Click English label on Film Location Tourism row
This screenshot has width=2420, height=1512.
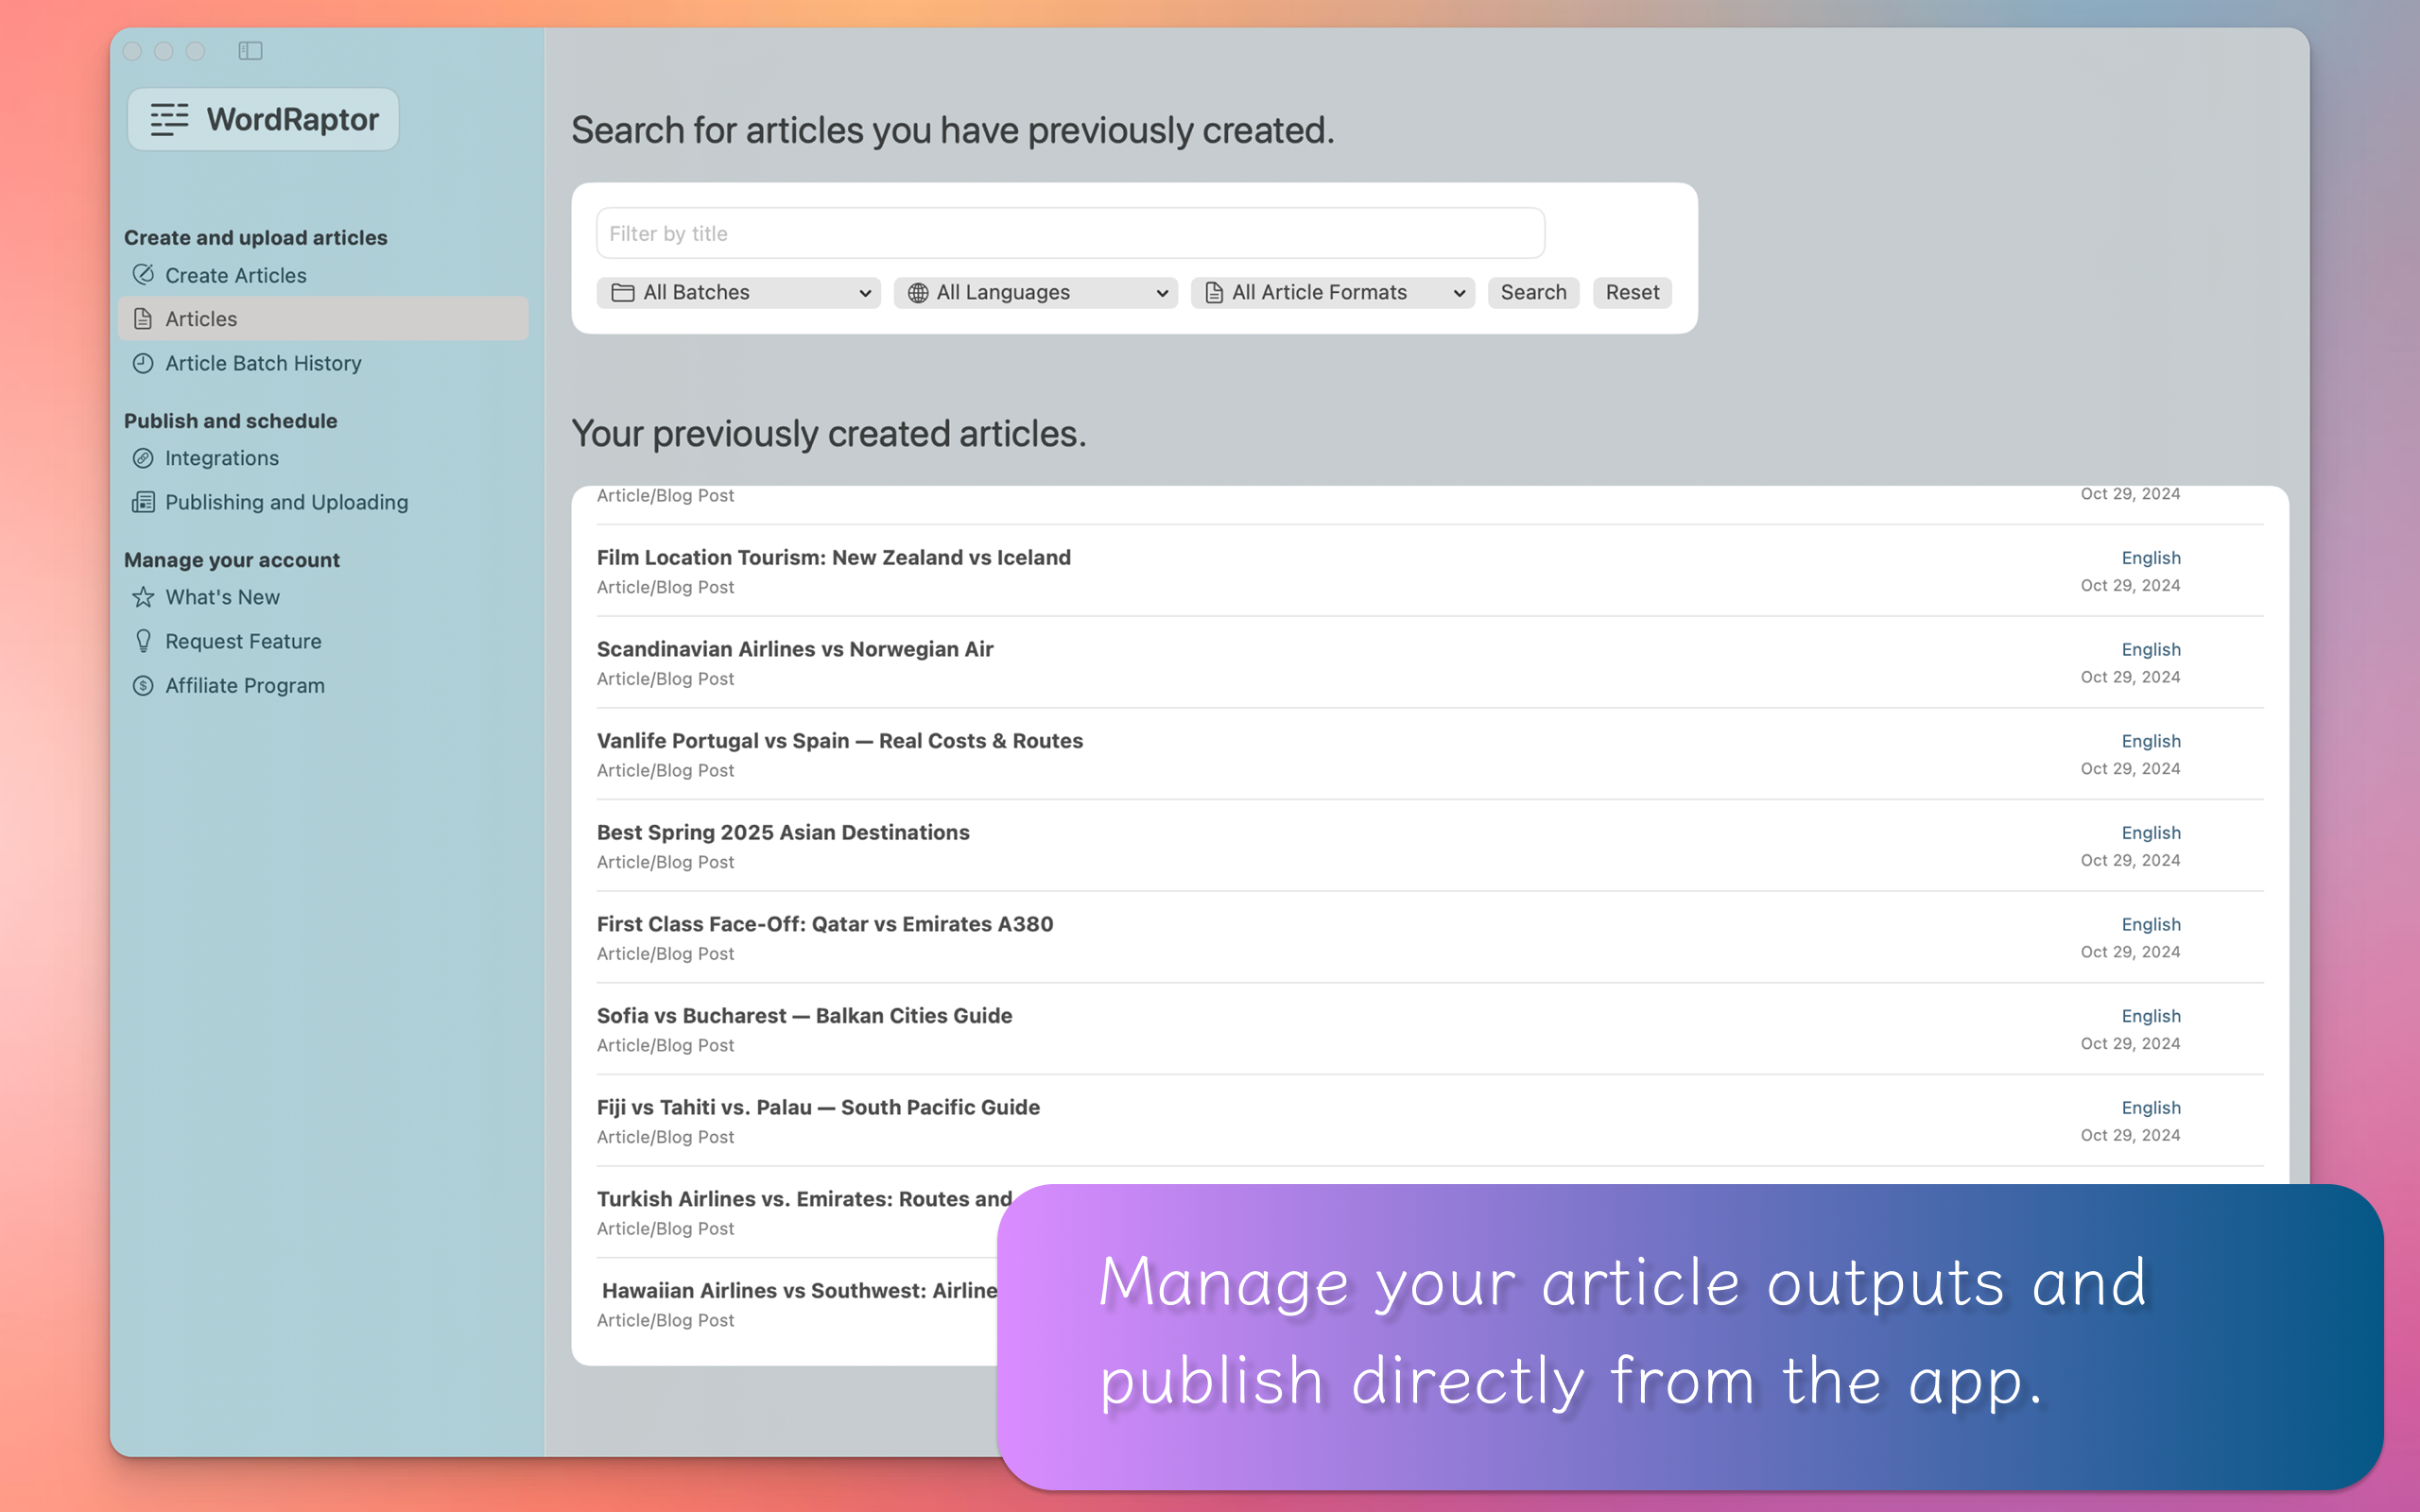(x=2150, y=558)
